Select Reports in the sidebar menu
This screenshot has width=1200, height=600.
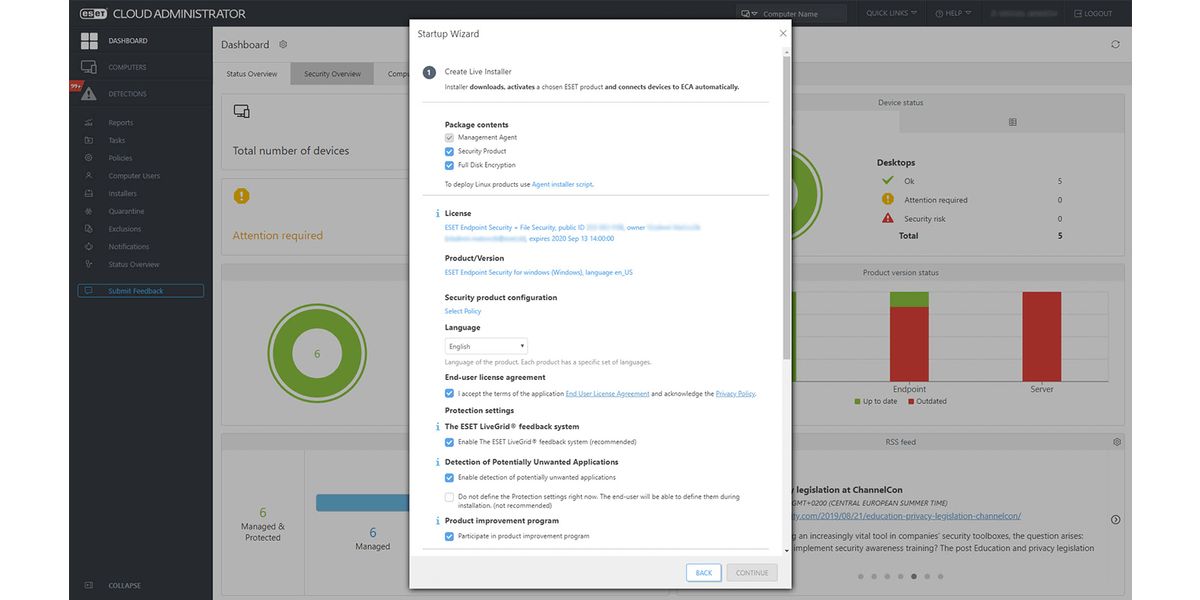click(121, 123)
